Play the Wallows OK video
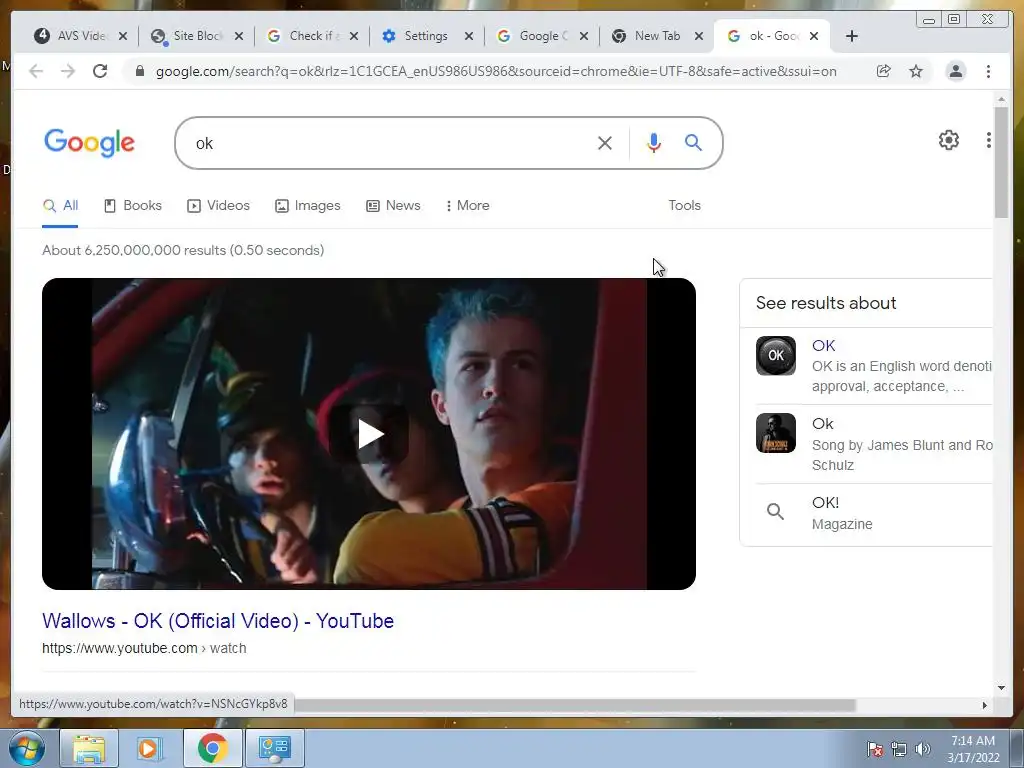 [x=369, y=434]
